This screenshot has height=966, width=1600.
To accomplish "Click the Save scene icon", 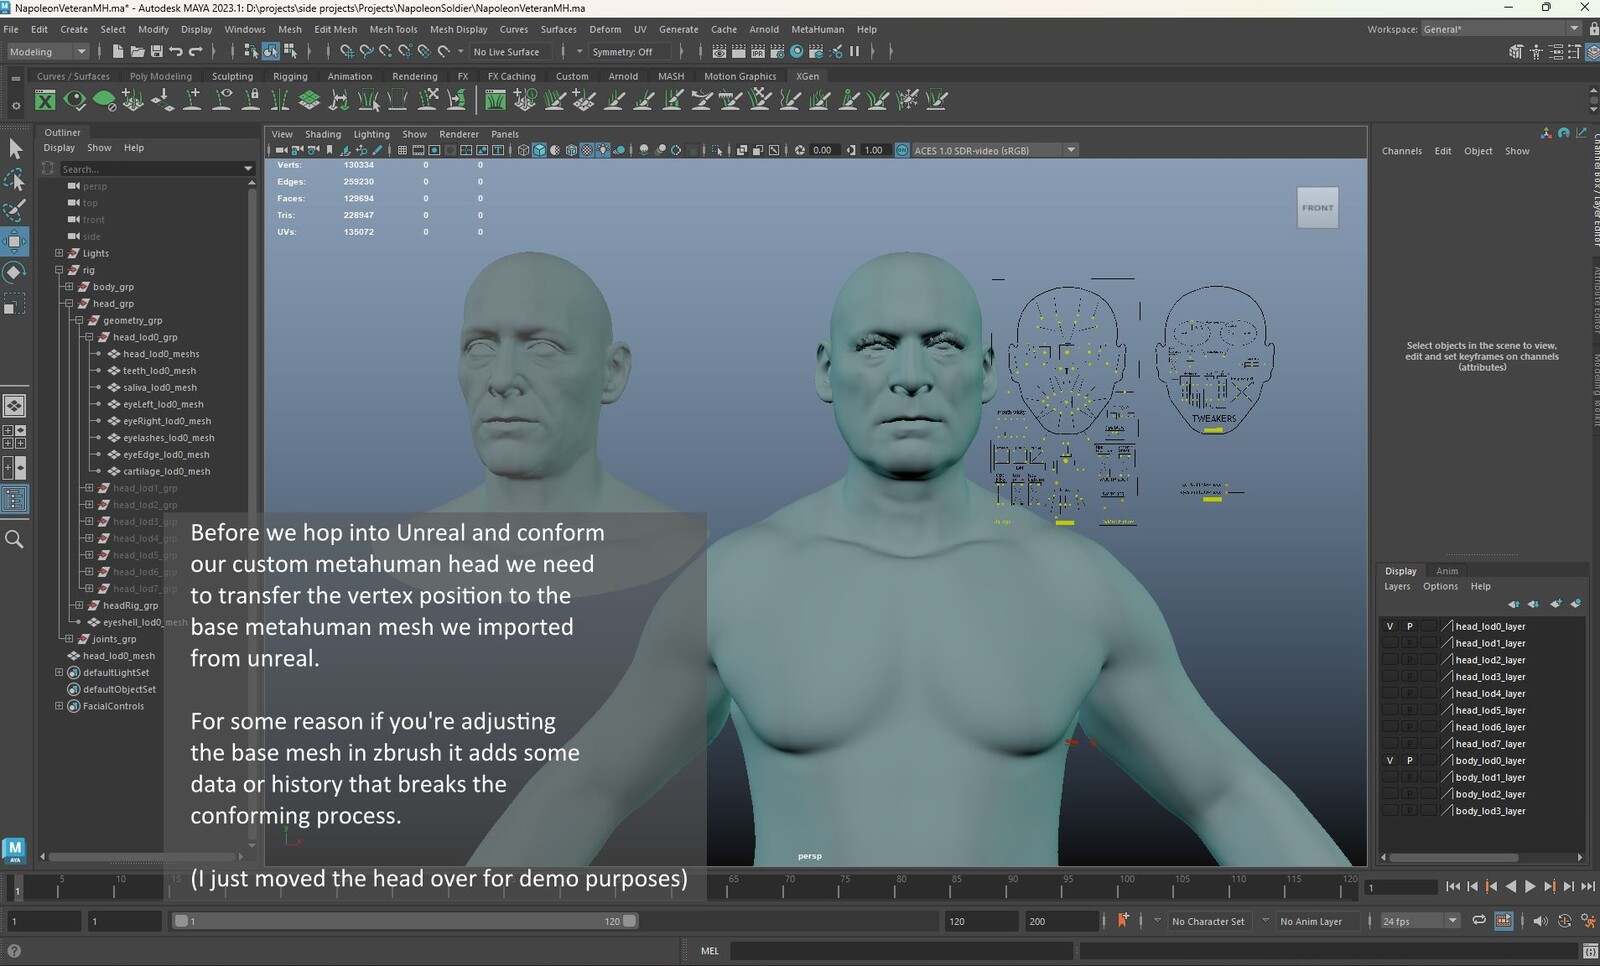I will 157,51.
